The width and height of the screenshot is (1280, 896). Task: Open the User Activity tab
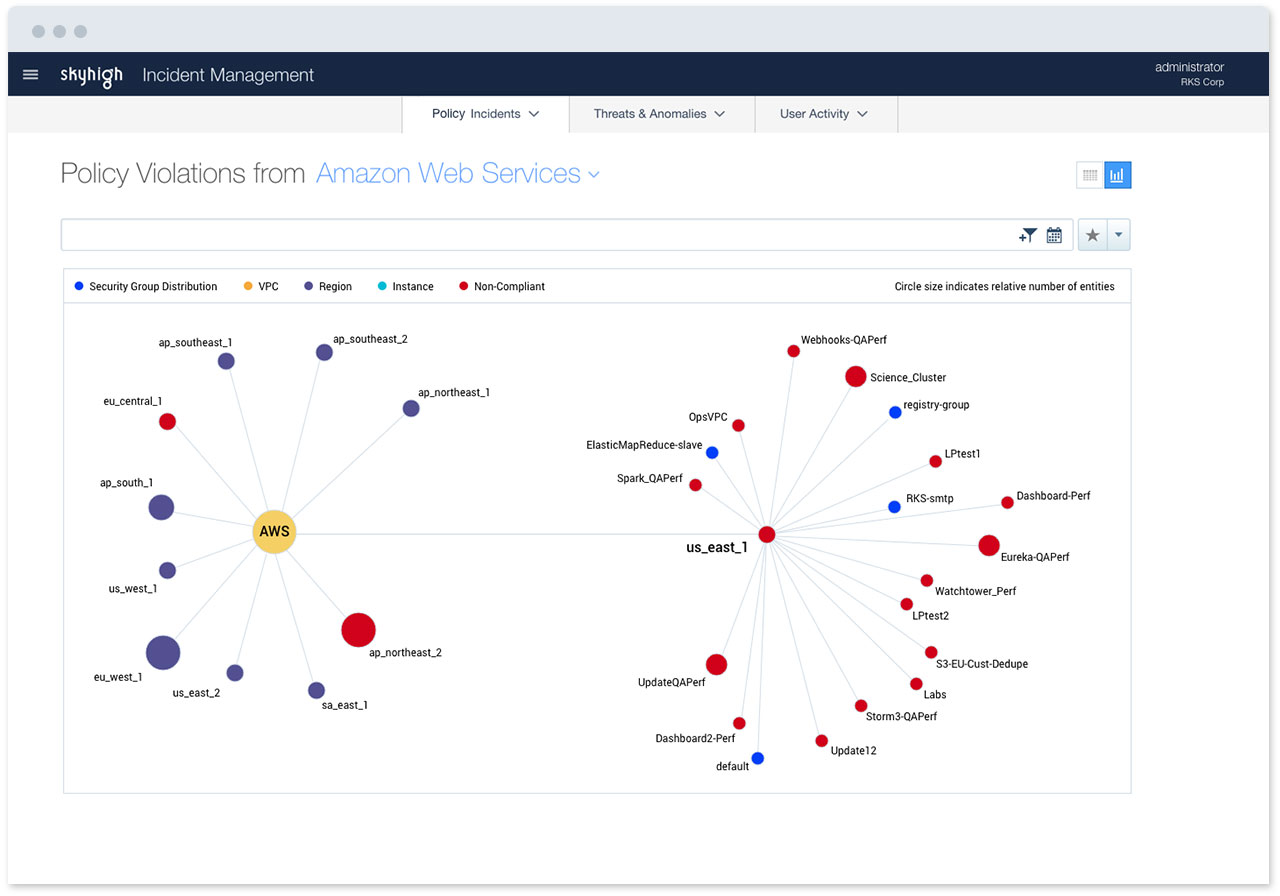point(826,114)
